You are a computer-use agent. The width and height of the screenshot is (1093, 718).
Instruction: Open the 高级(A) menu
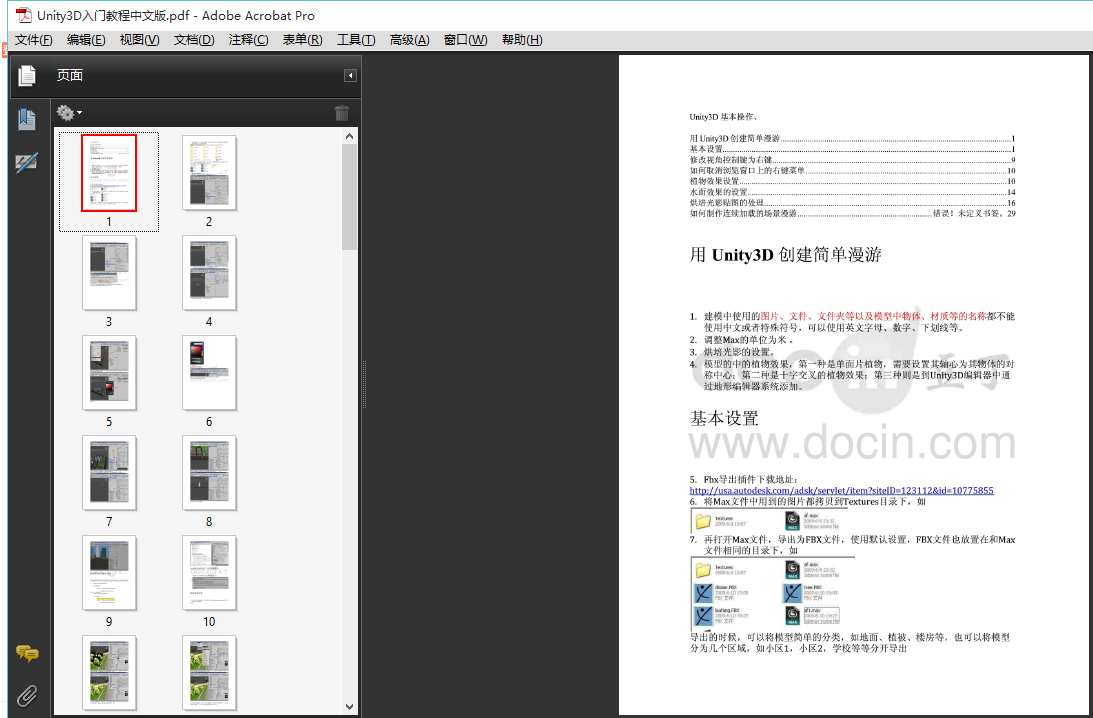[409, 40]
